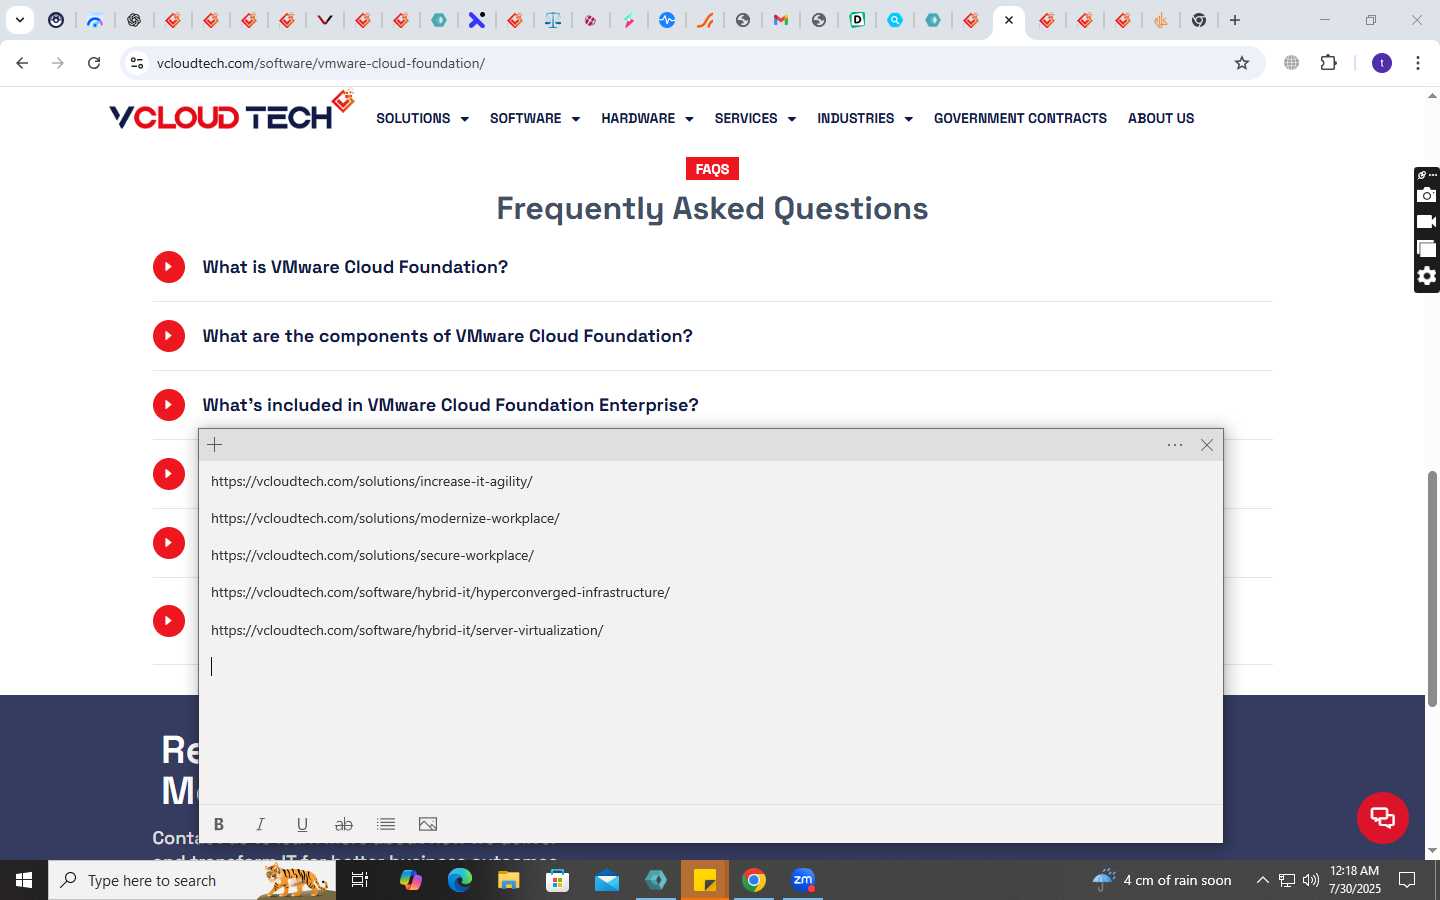The image size is (1440, 900).
Task: Toggle strikethrough formatting in sticky note
Action: click(344, 824)
